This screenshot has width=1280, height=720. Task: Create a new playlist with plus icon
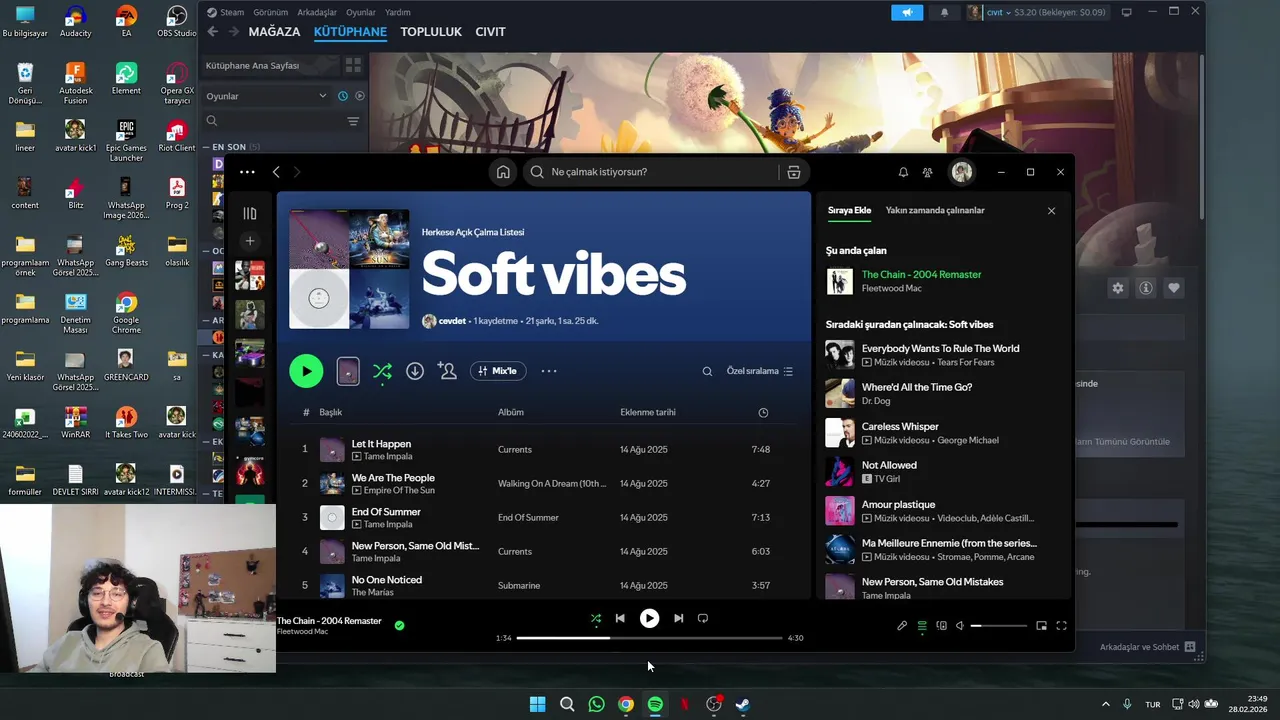tap(250, 241)
